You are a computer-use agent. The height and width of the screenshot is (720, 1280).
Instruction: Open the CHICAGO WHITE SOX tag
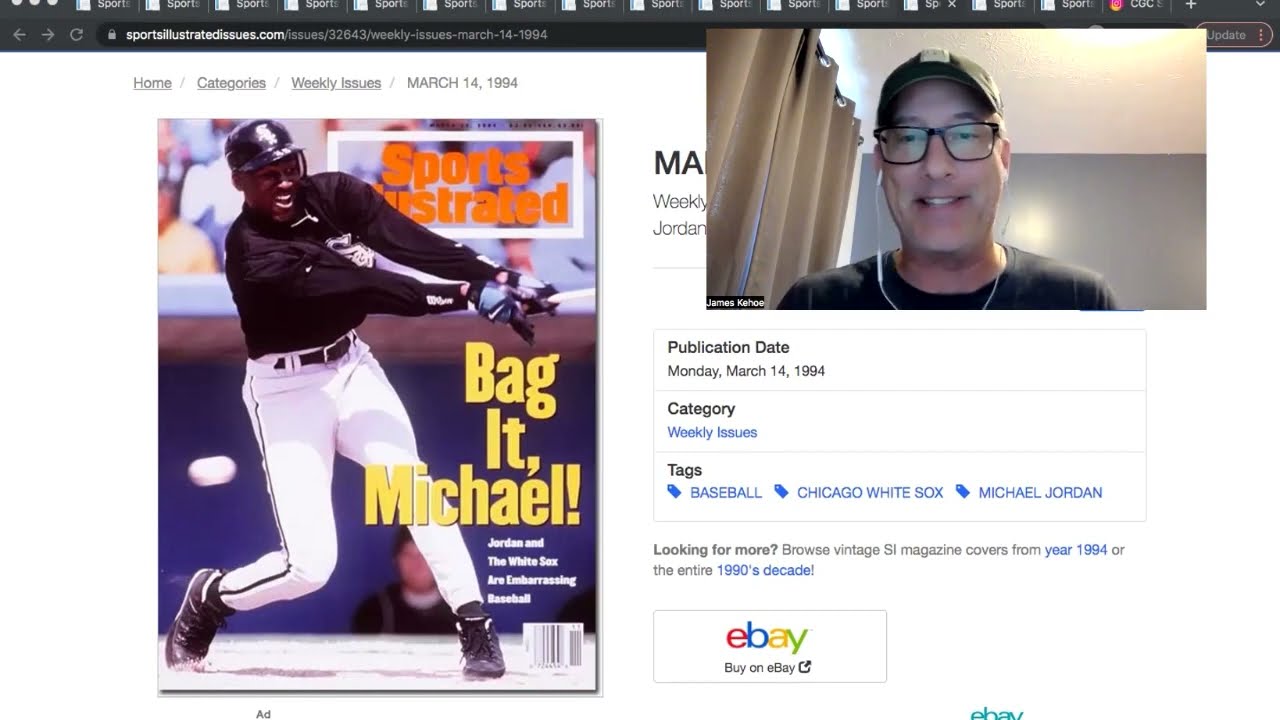(870, 493)
